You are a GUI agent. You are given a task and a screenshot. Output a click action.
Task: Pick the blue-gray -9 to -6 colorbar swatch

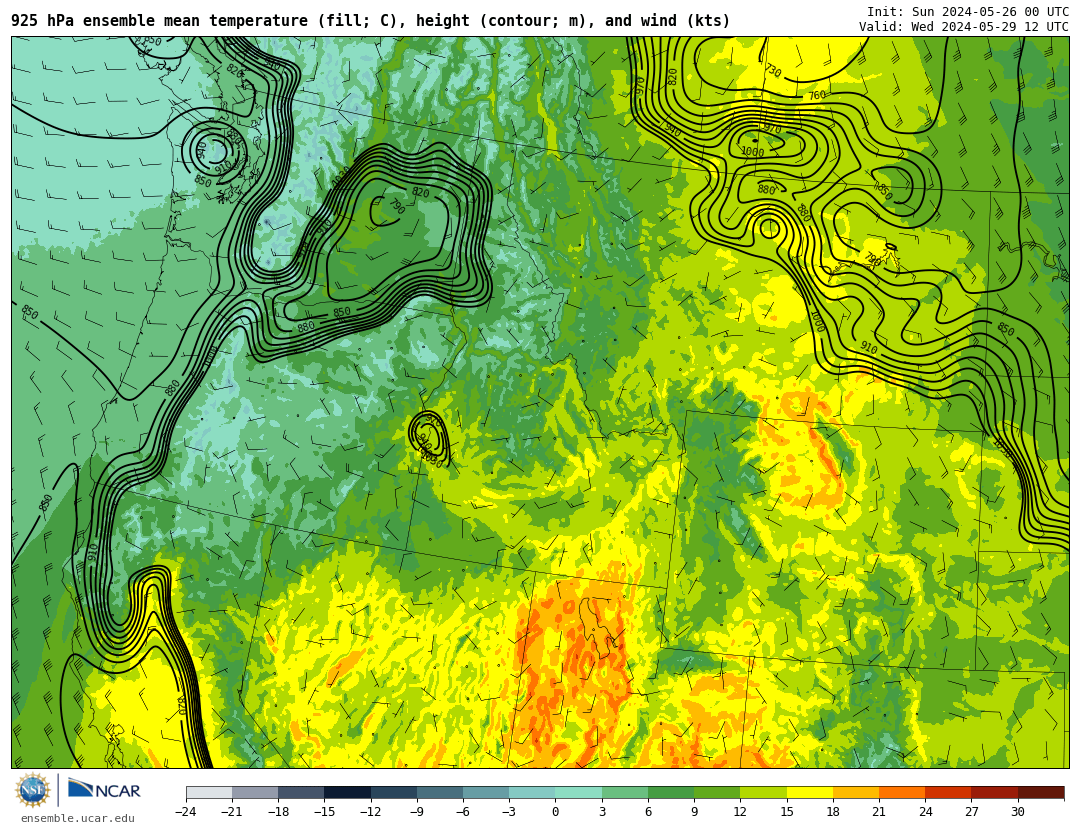pyautogui.click(x=439, y=792)
